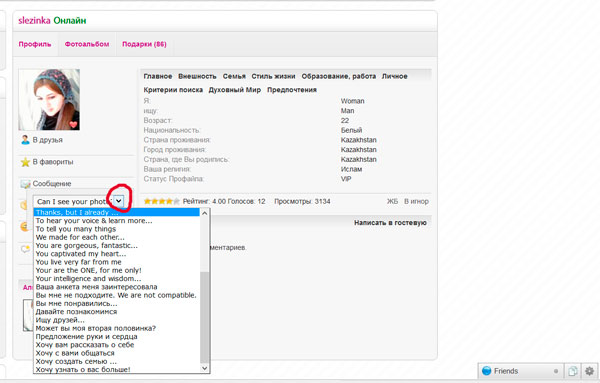Select the Семья section tab

[234, 76]
